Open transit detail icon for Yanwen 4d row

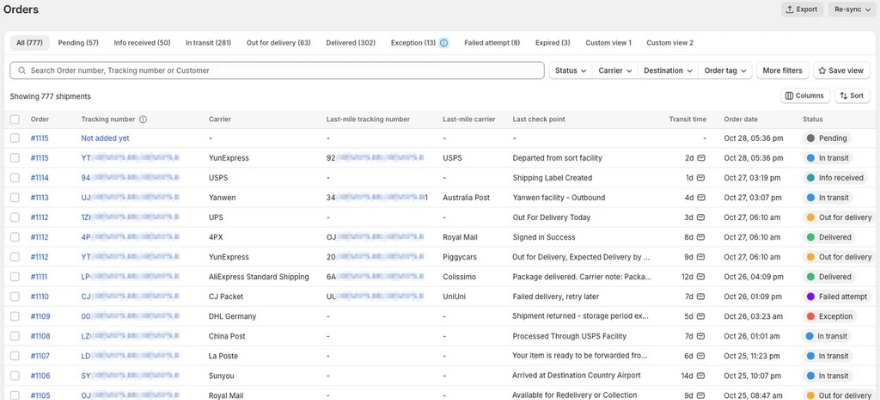pyautogui.click(x=701, y=197)
